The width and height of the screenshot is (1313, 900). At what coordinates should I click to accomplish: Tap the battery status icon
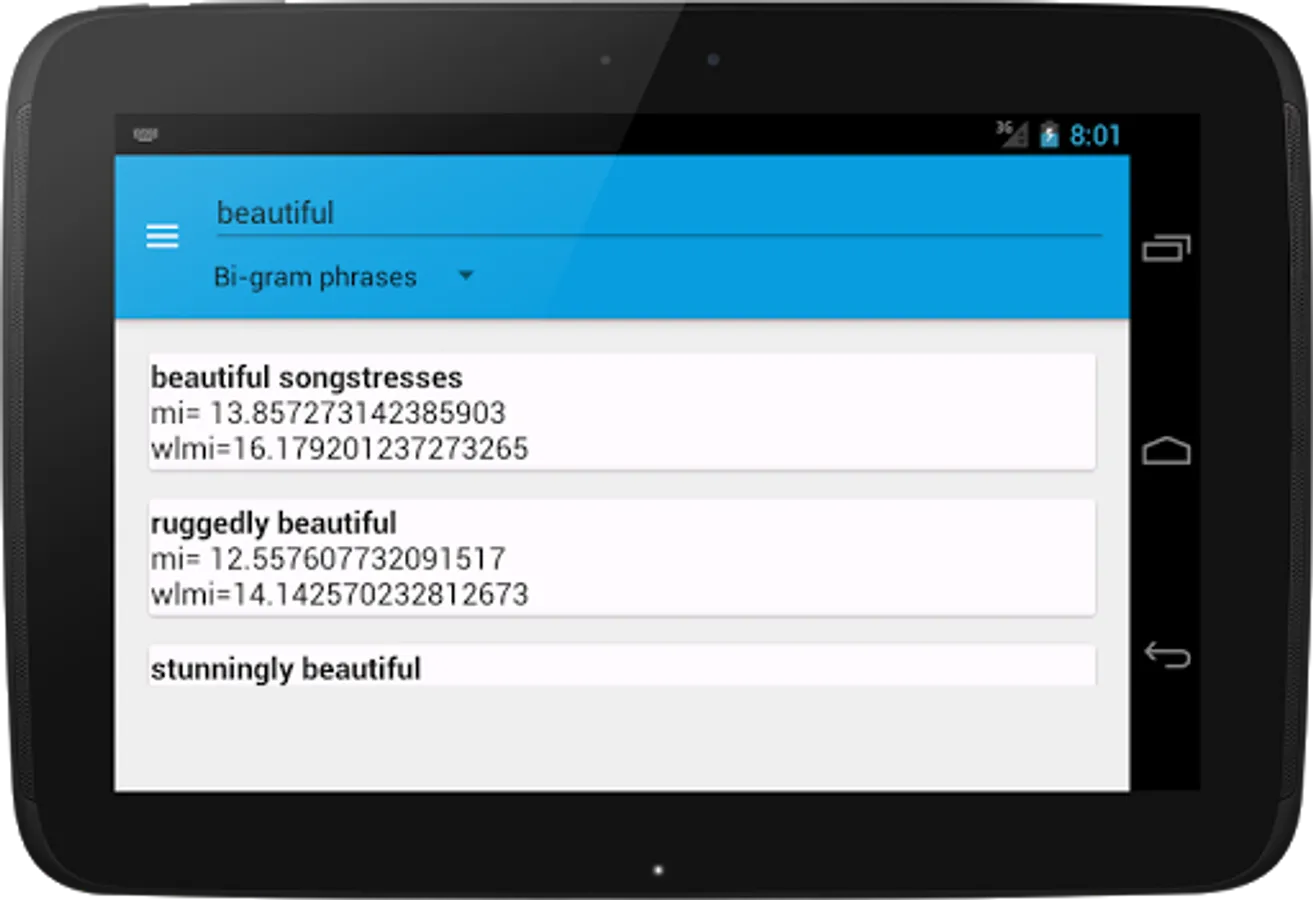(x=1049, y=135)
